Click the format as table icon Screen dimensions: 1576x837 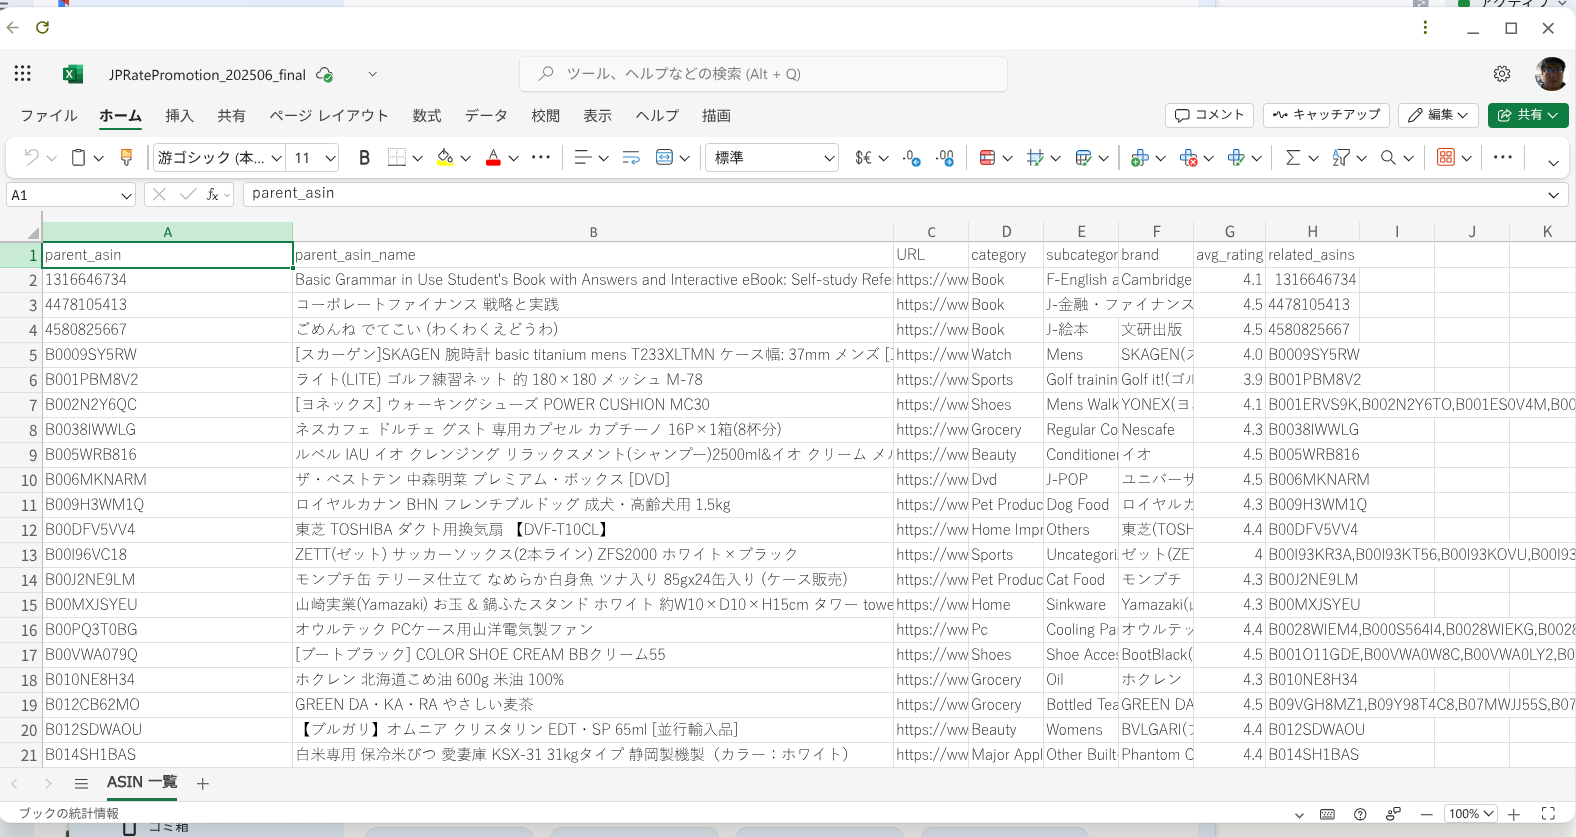point(1083,158)
